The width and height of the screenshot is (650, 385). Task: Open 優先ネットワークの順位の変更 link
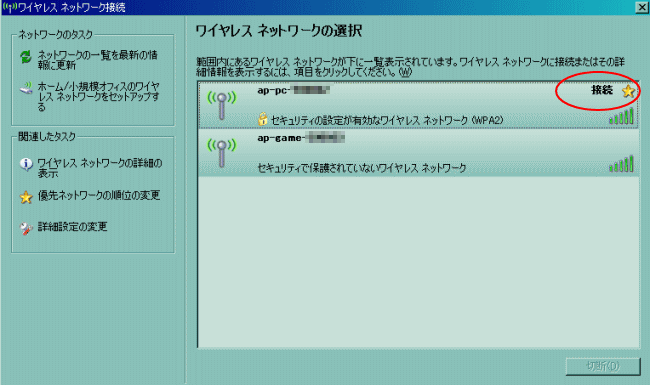(99, 195)
